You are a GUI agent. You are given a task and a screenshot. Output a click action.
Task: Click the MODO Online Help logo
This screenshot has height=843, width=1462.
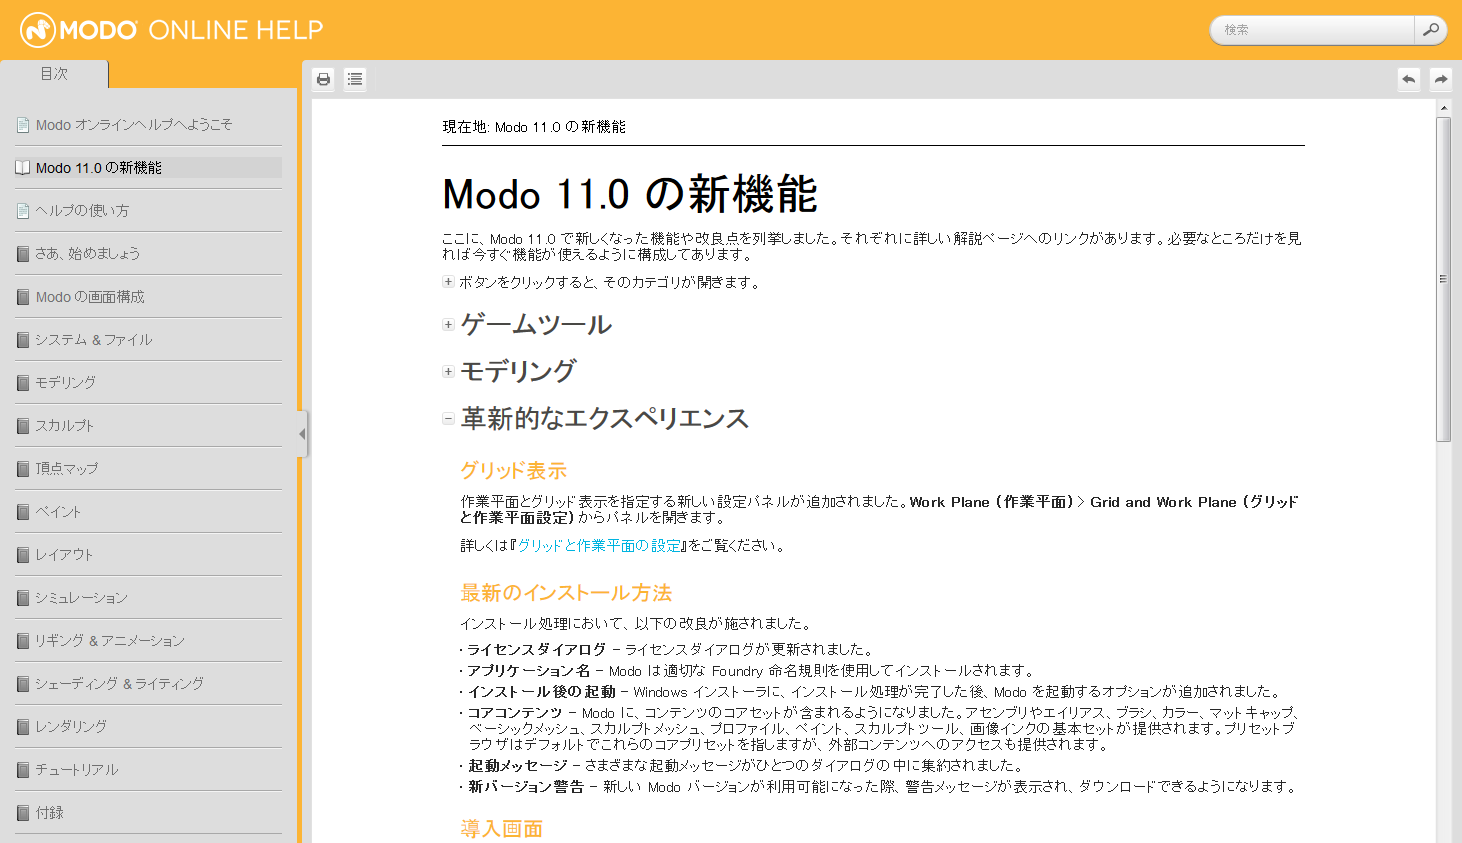pyautogui.click(x=171, y=30)
